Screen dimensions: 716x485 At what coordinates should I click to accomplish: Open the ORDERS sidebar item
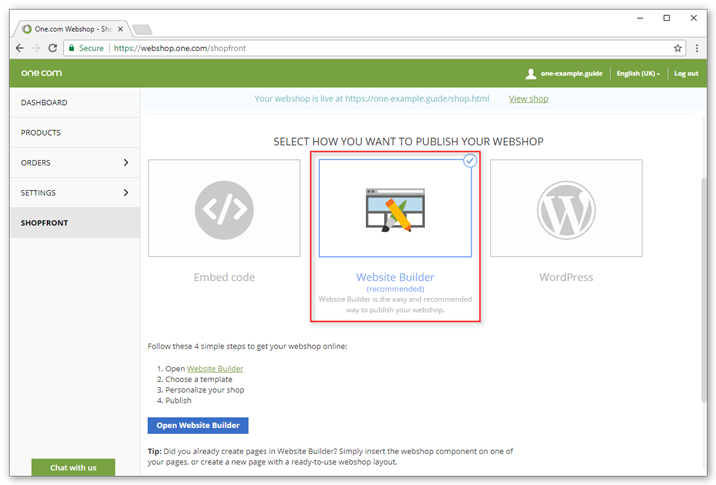click(x=75, y=163)
